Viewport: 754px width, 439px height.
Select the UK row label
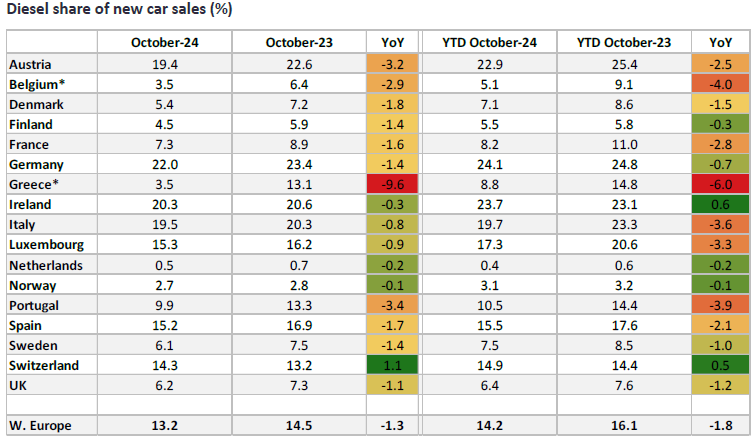point(20,384)
